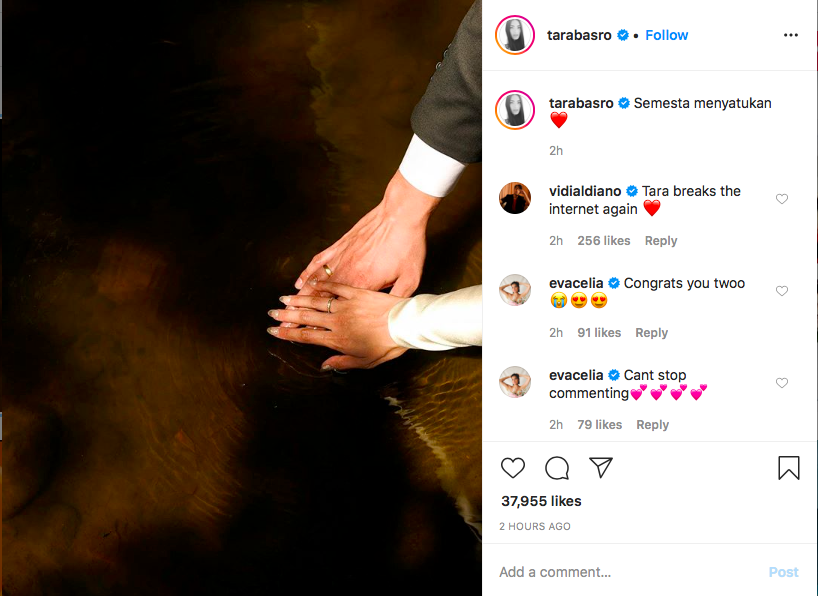818x596 pixels.
Task: Visit vidialdiano username link
Action: (x=585, y=191)
